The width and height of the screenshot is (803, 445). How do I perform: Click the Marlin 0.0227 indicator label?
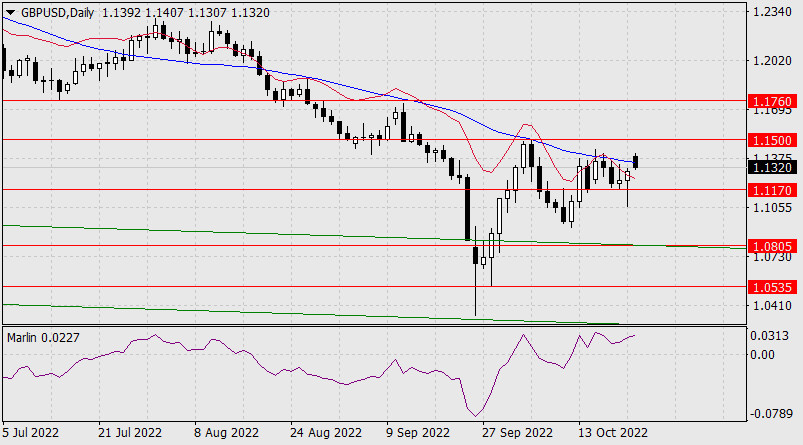coord(43,337)
